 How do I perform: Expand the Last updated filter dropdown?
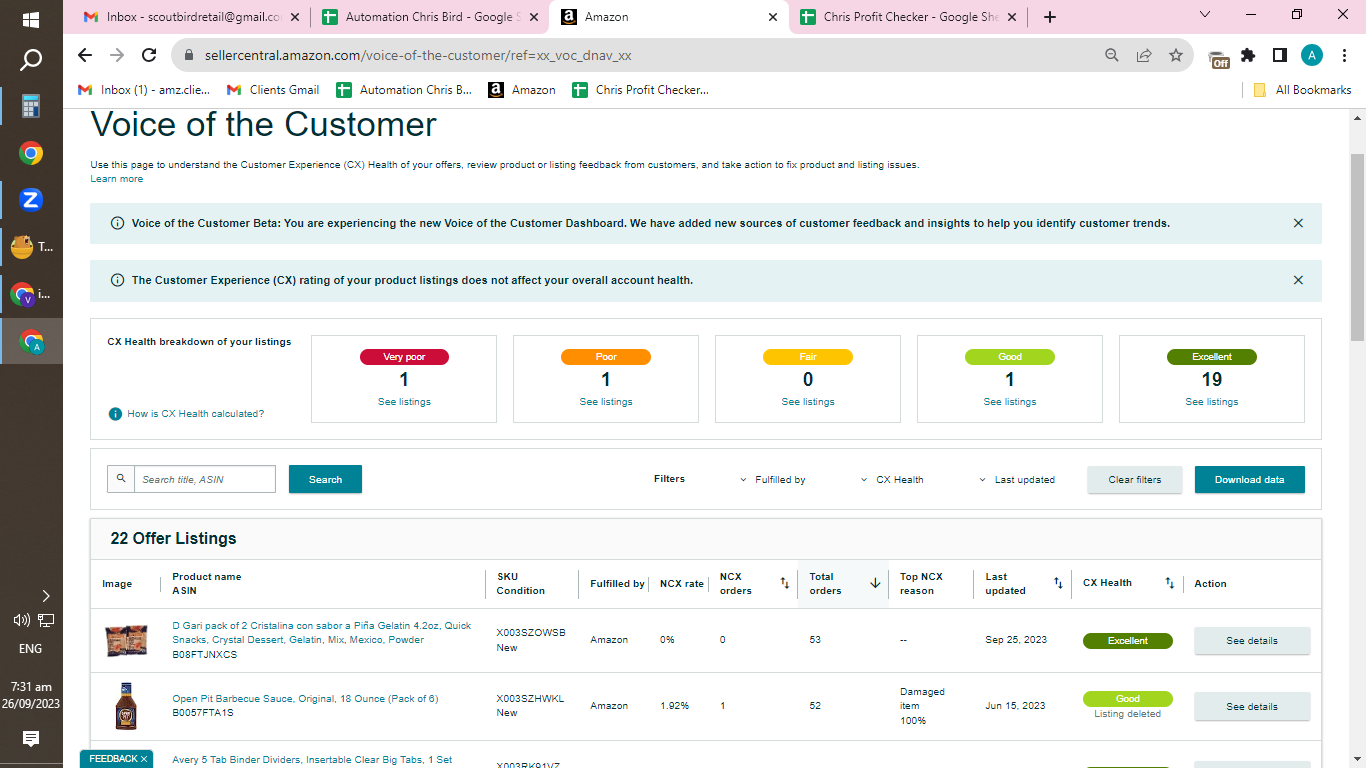pyautogui.click(x=1016, y=480)
